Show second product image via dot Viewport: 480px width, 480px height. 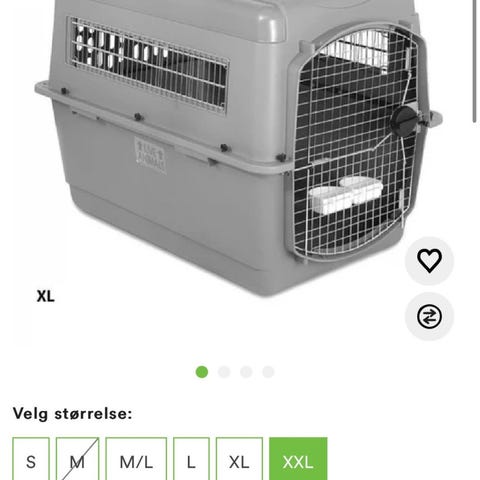tap(224, 372)
